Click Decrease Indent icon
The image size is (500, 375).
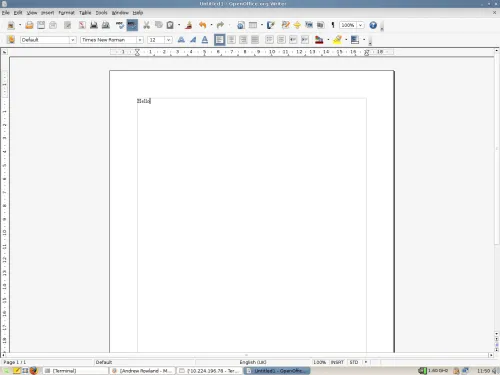pyautogui.click(x=293, y=40)
